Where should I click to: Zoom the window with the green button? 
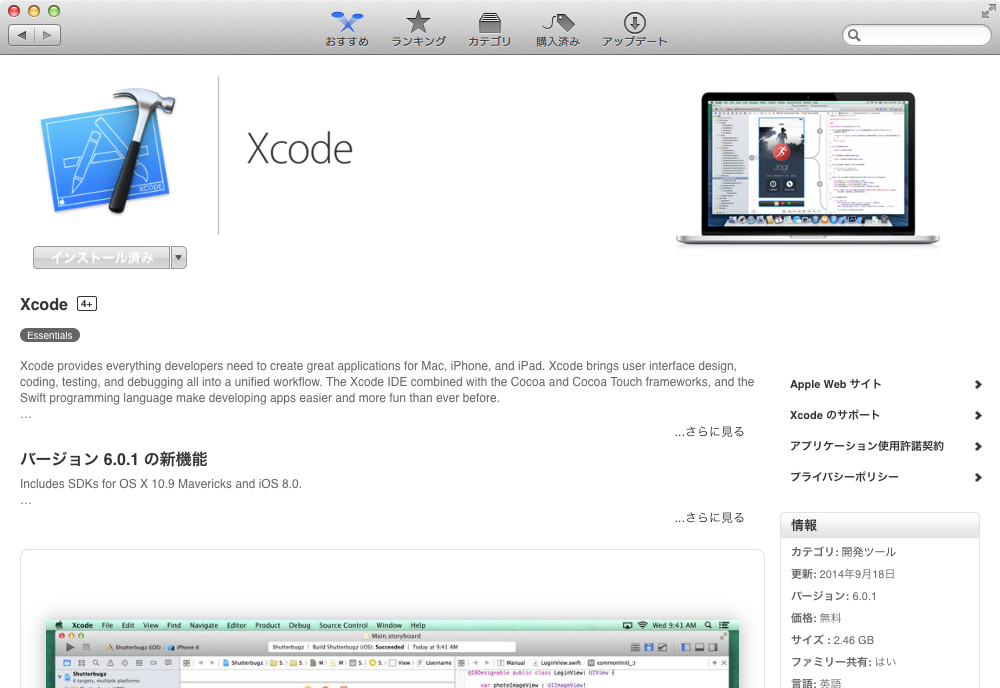[54, 11]
